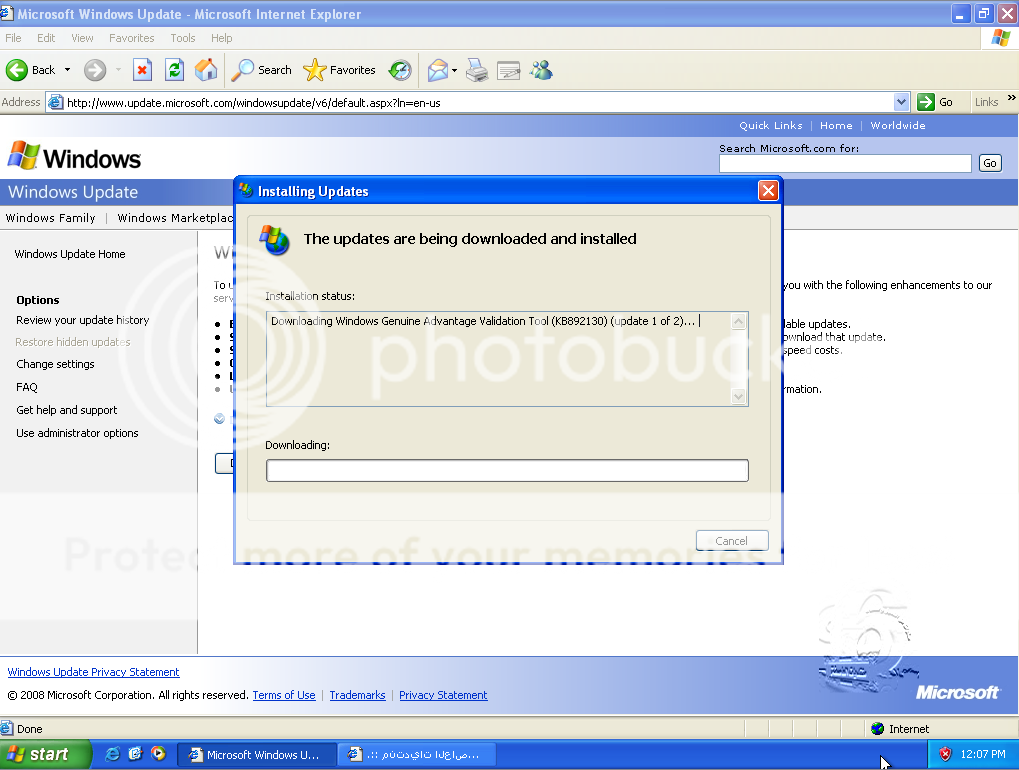Click the Downloading progress bar
The height and width of the screenshot is (770, 1019).
[x=507, y=470]
